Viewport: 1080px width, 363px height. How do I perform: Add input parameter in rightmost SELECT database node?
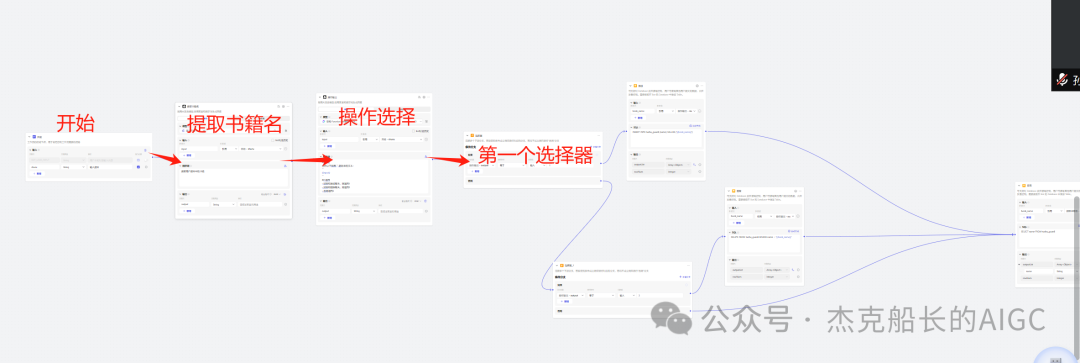tap(1028, 217)
